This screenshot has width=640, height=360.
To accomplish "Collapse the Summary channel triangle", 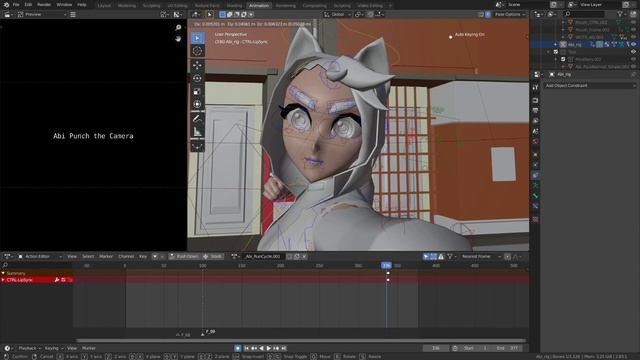I will (3, 273).
